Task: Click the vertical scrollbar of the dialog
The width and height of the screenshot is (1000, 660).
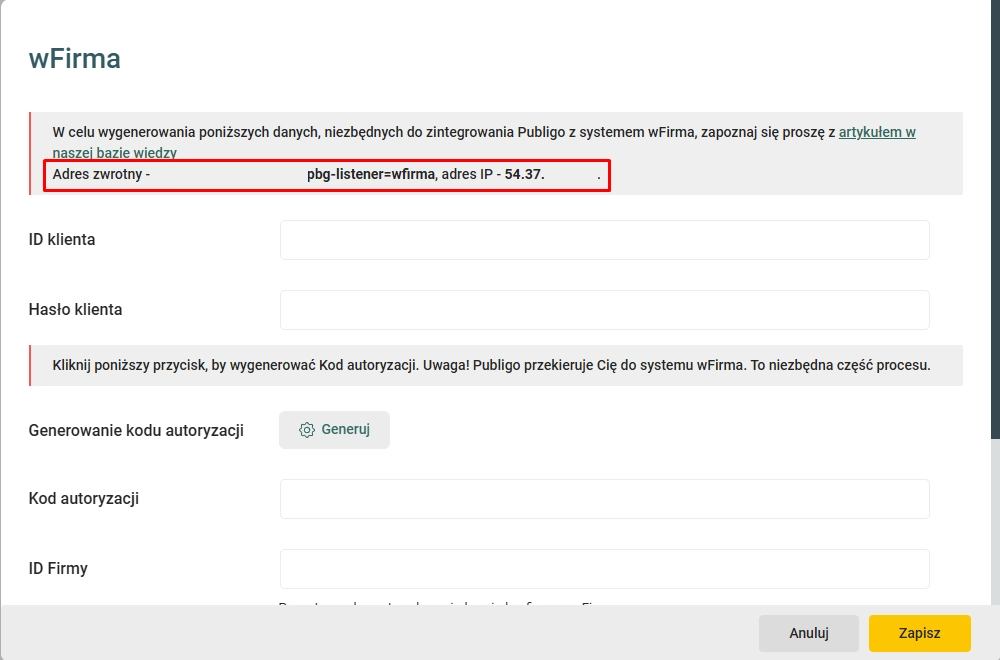Action: [x=995, y=219]
